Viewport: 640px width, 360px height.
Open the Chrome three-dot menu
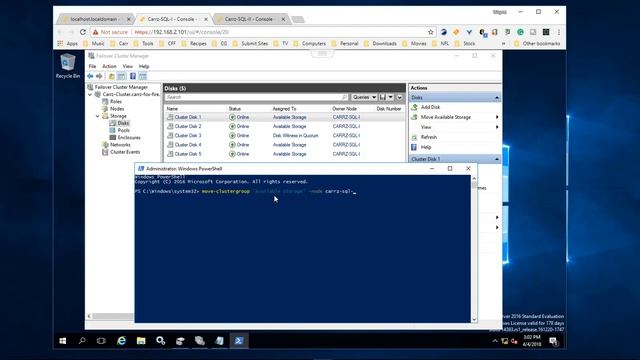[558, 32]
